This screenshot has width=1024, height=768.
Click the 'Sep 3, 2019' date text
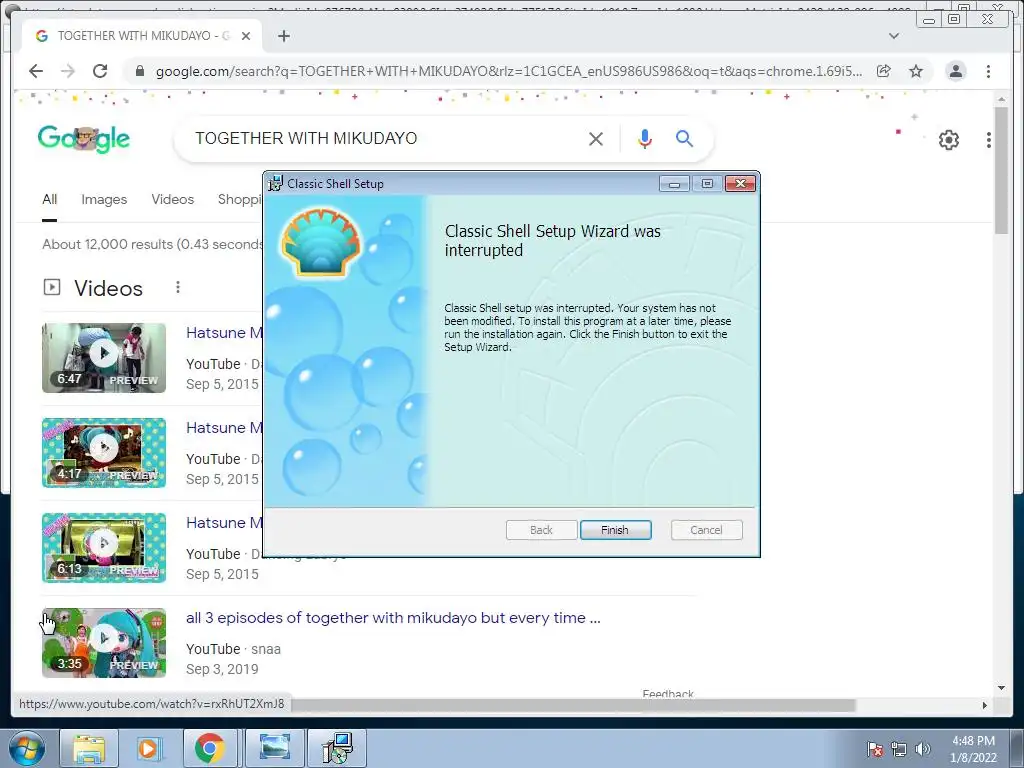222,669
